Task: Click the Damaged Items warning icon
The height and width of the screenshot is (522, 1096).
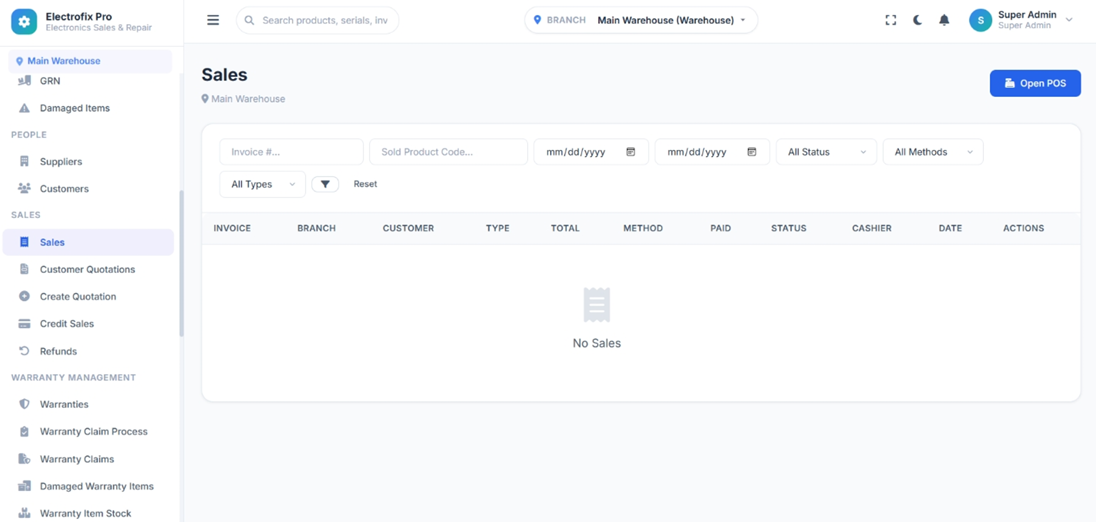Action: click(24, 108)
